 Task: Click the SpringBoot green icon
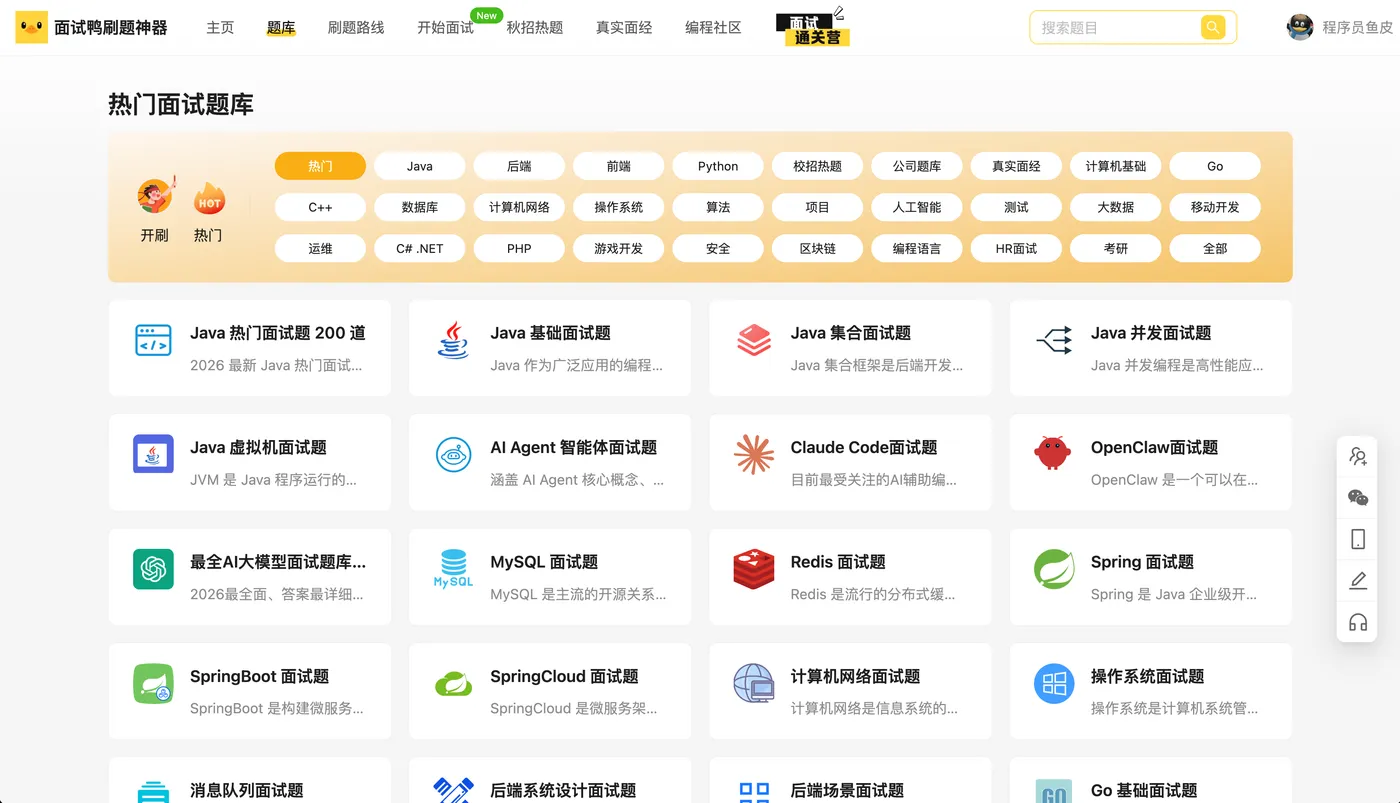[153, 684]
